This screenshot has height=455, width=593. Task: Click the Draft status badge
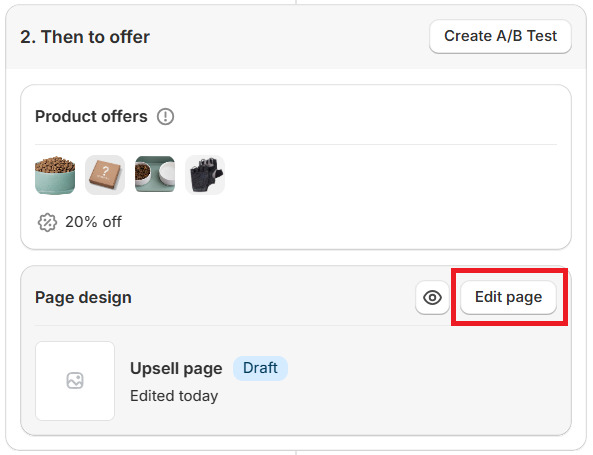[x=260, y=368]
